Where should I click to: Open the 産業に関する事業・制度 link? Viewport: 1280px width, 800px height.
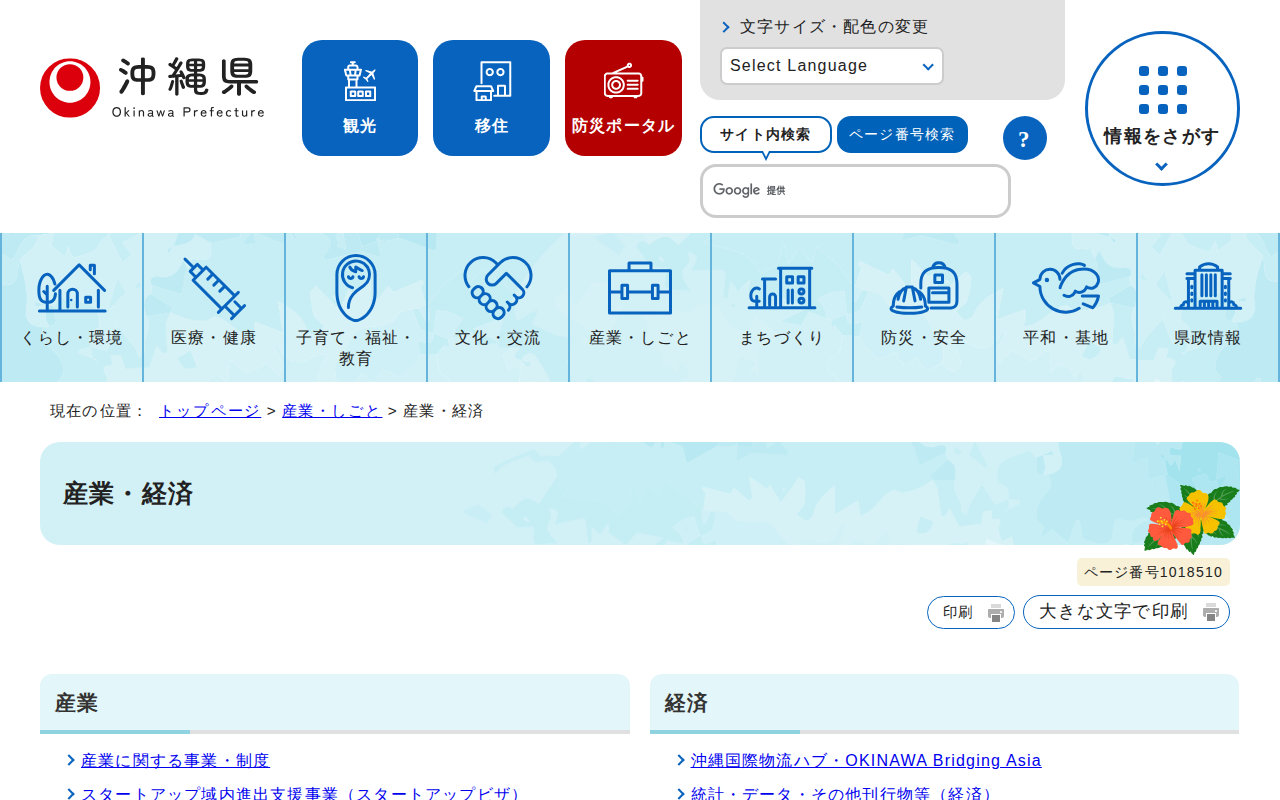click(175, 761)
